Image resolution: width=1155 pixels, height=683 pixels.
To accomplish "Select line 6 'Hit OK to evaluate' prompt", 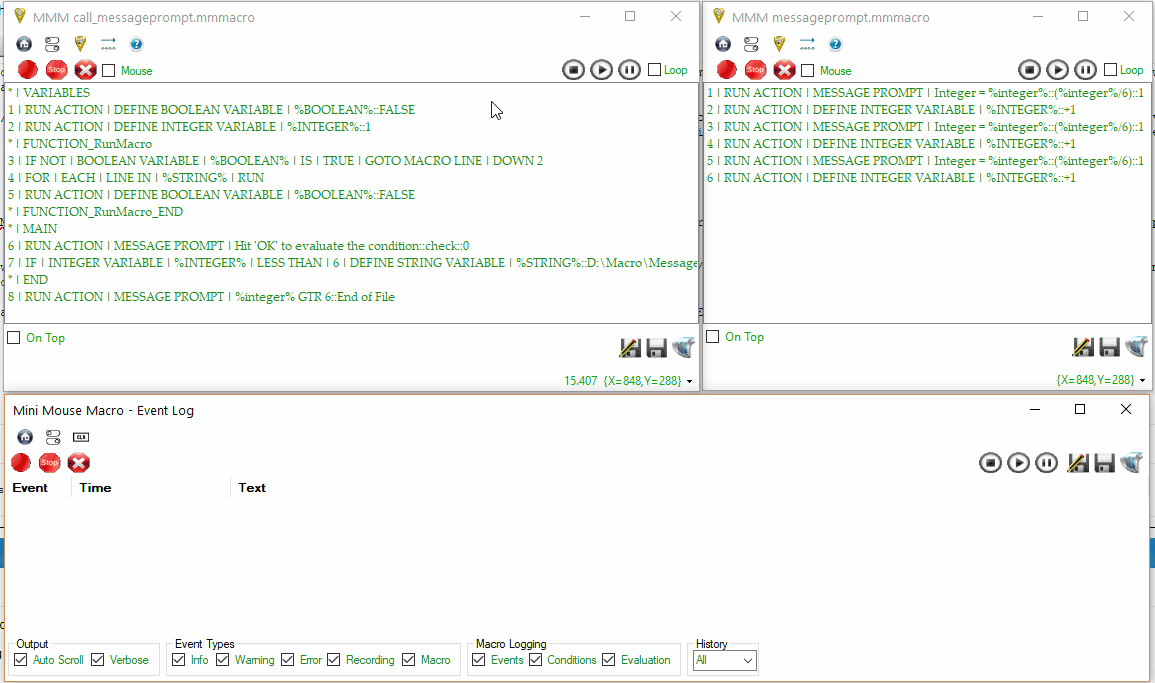I will [x=238, y=246].
